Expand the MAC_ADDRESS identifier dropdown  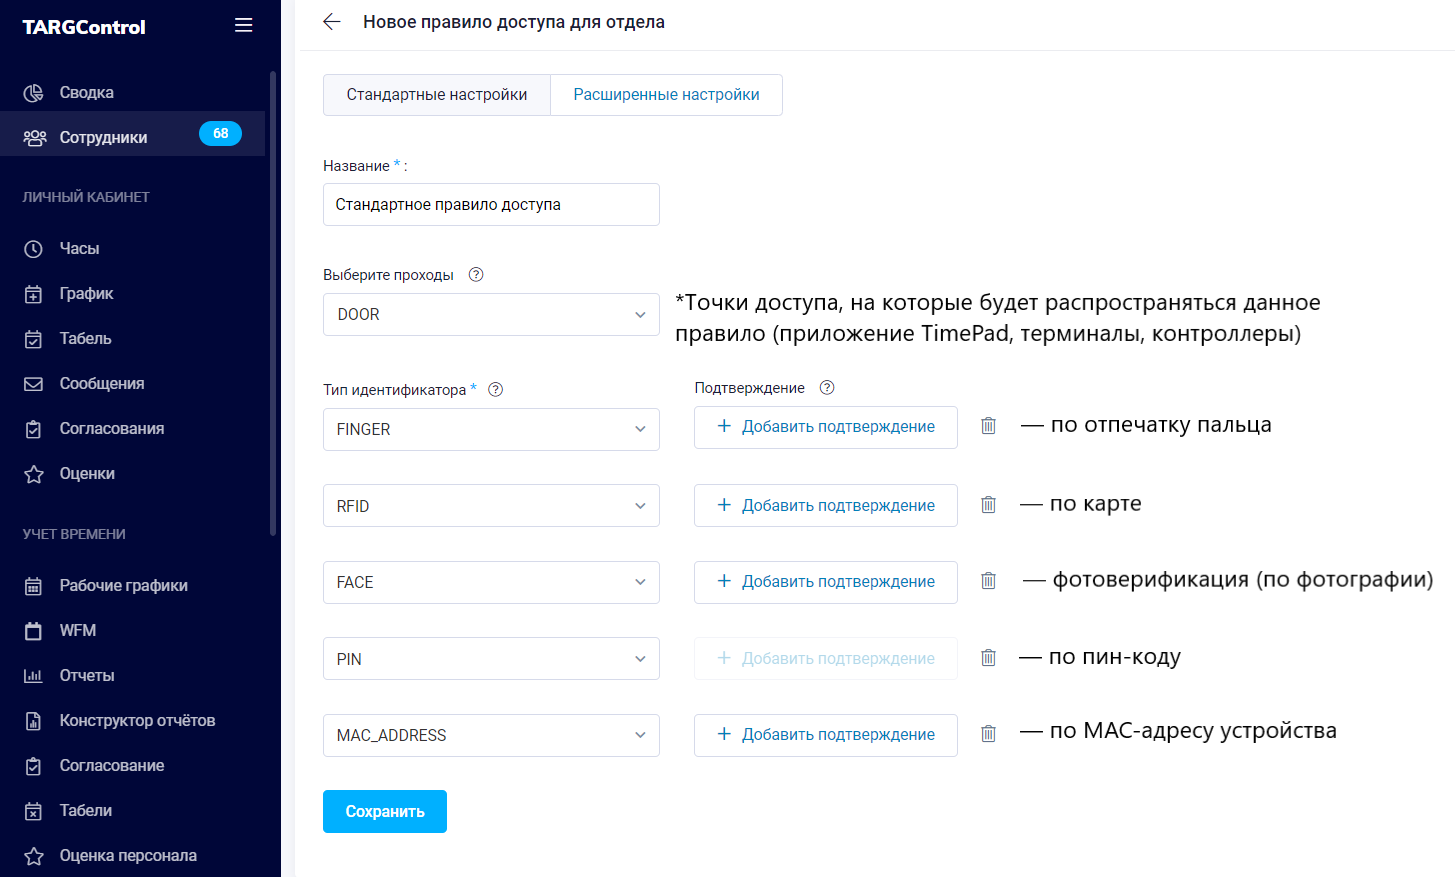(x=491, y=735)
